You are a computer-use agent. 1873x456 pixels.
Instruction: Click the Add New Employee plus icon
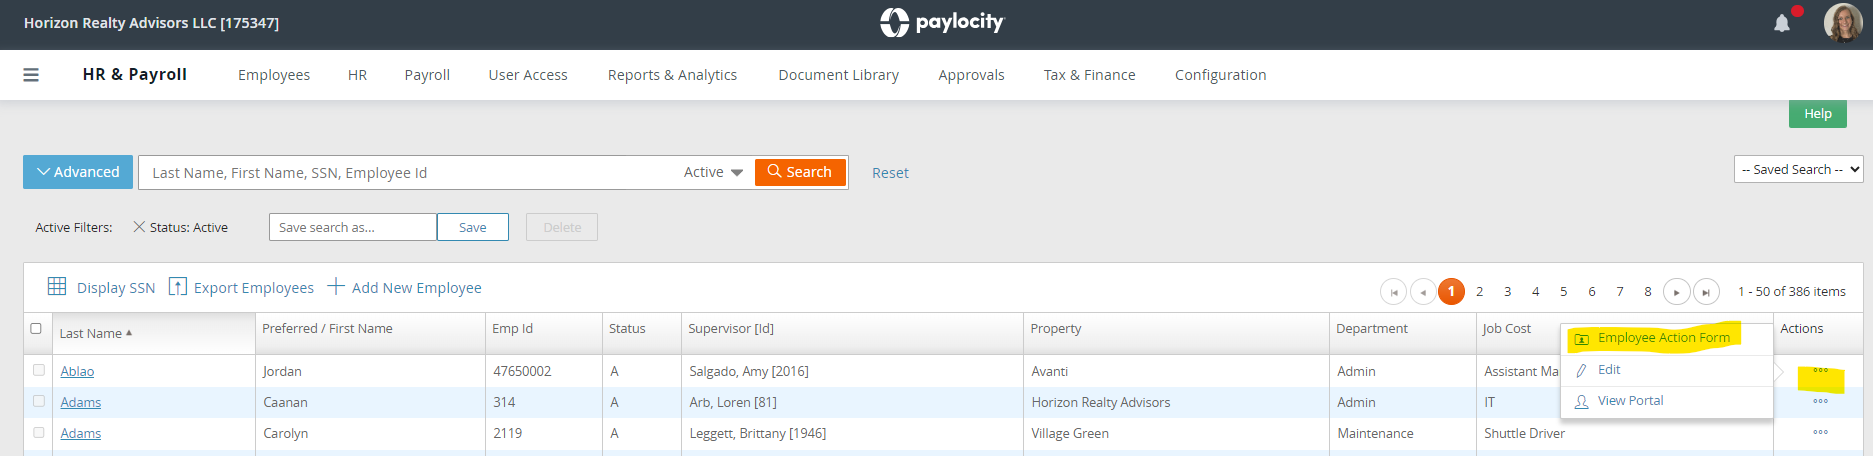pos(336,287)
